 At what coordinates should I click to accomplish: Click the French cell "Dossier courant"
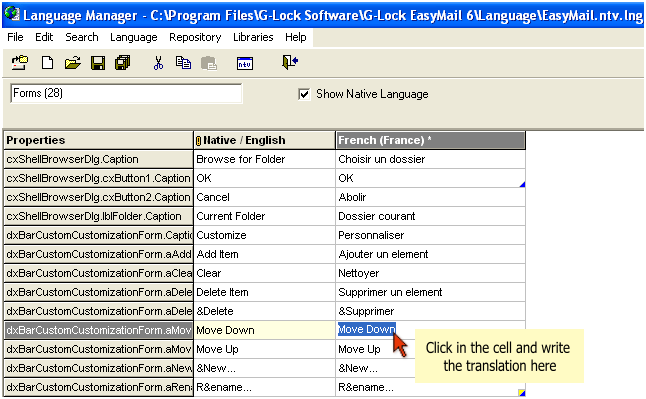click(x=431, y=216)
